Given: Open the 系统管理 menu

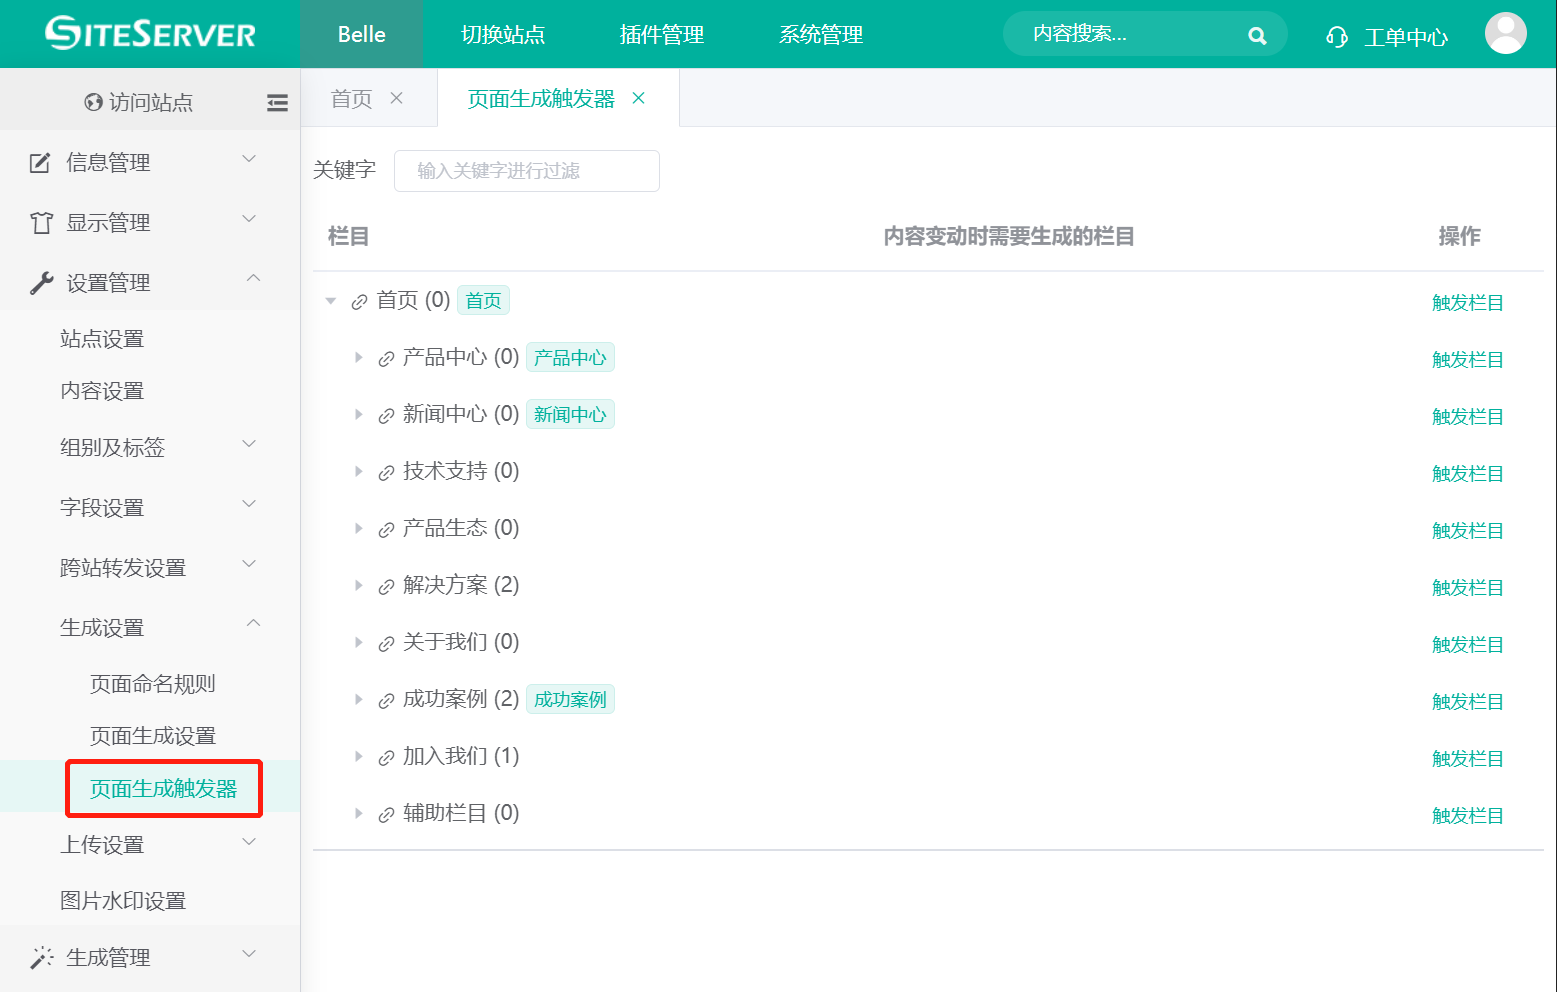Looking at the screenshot, I should point(820,34).
